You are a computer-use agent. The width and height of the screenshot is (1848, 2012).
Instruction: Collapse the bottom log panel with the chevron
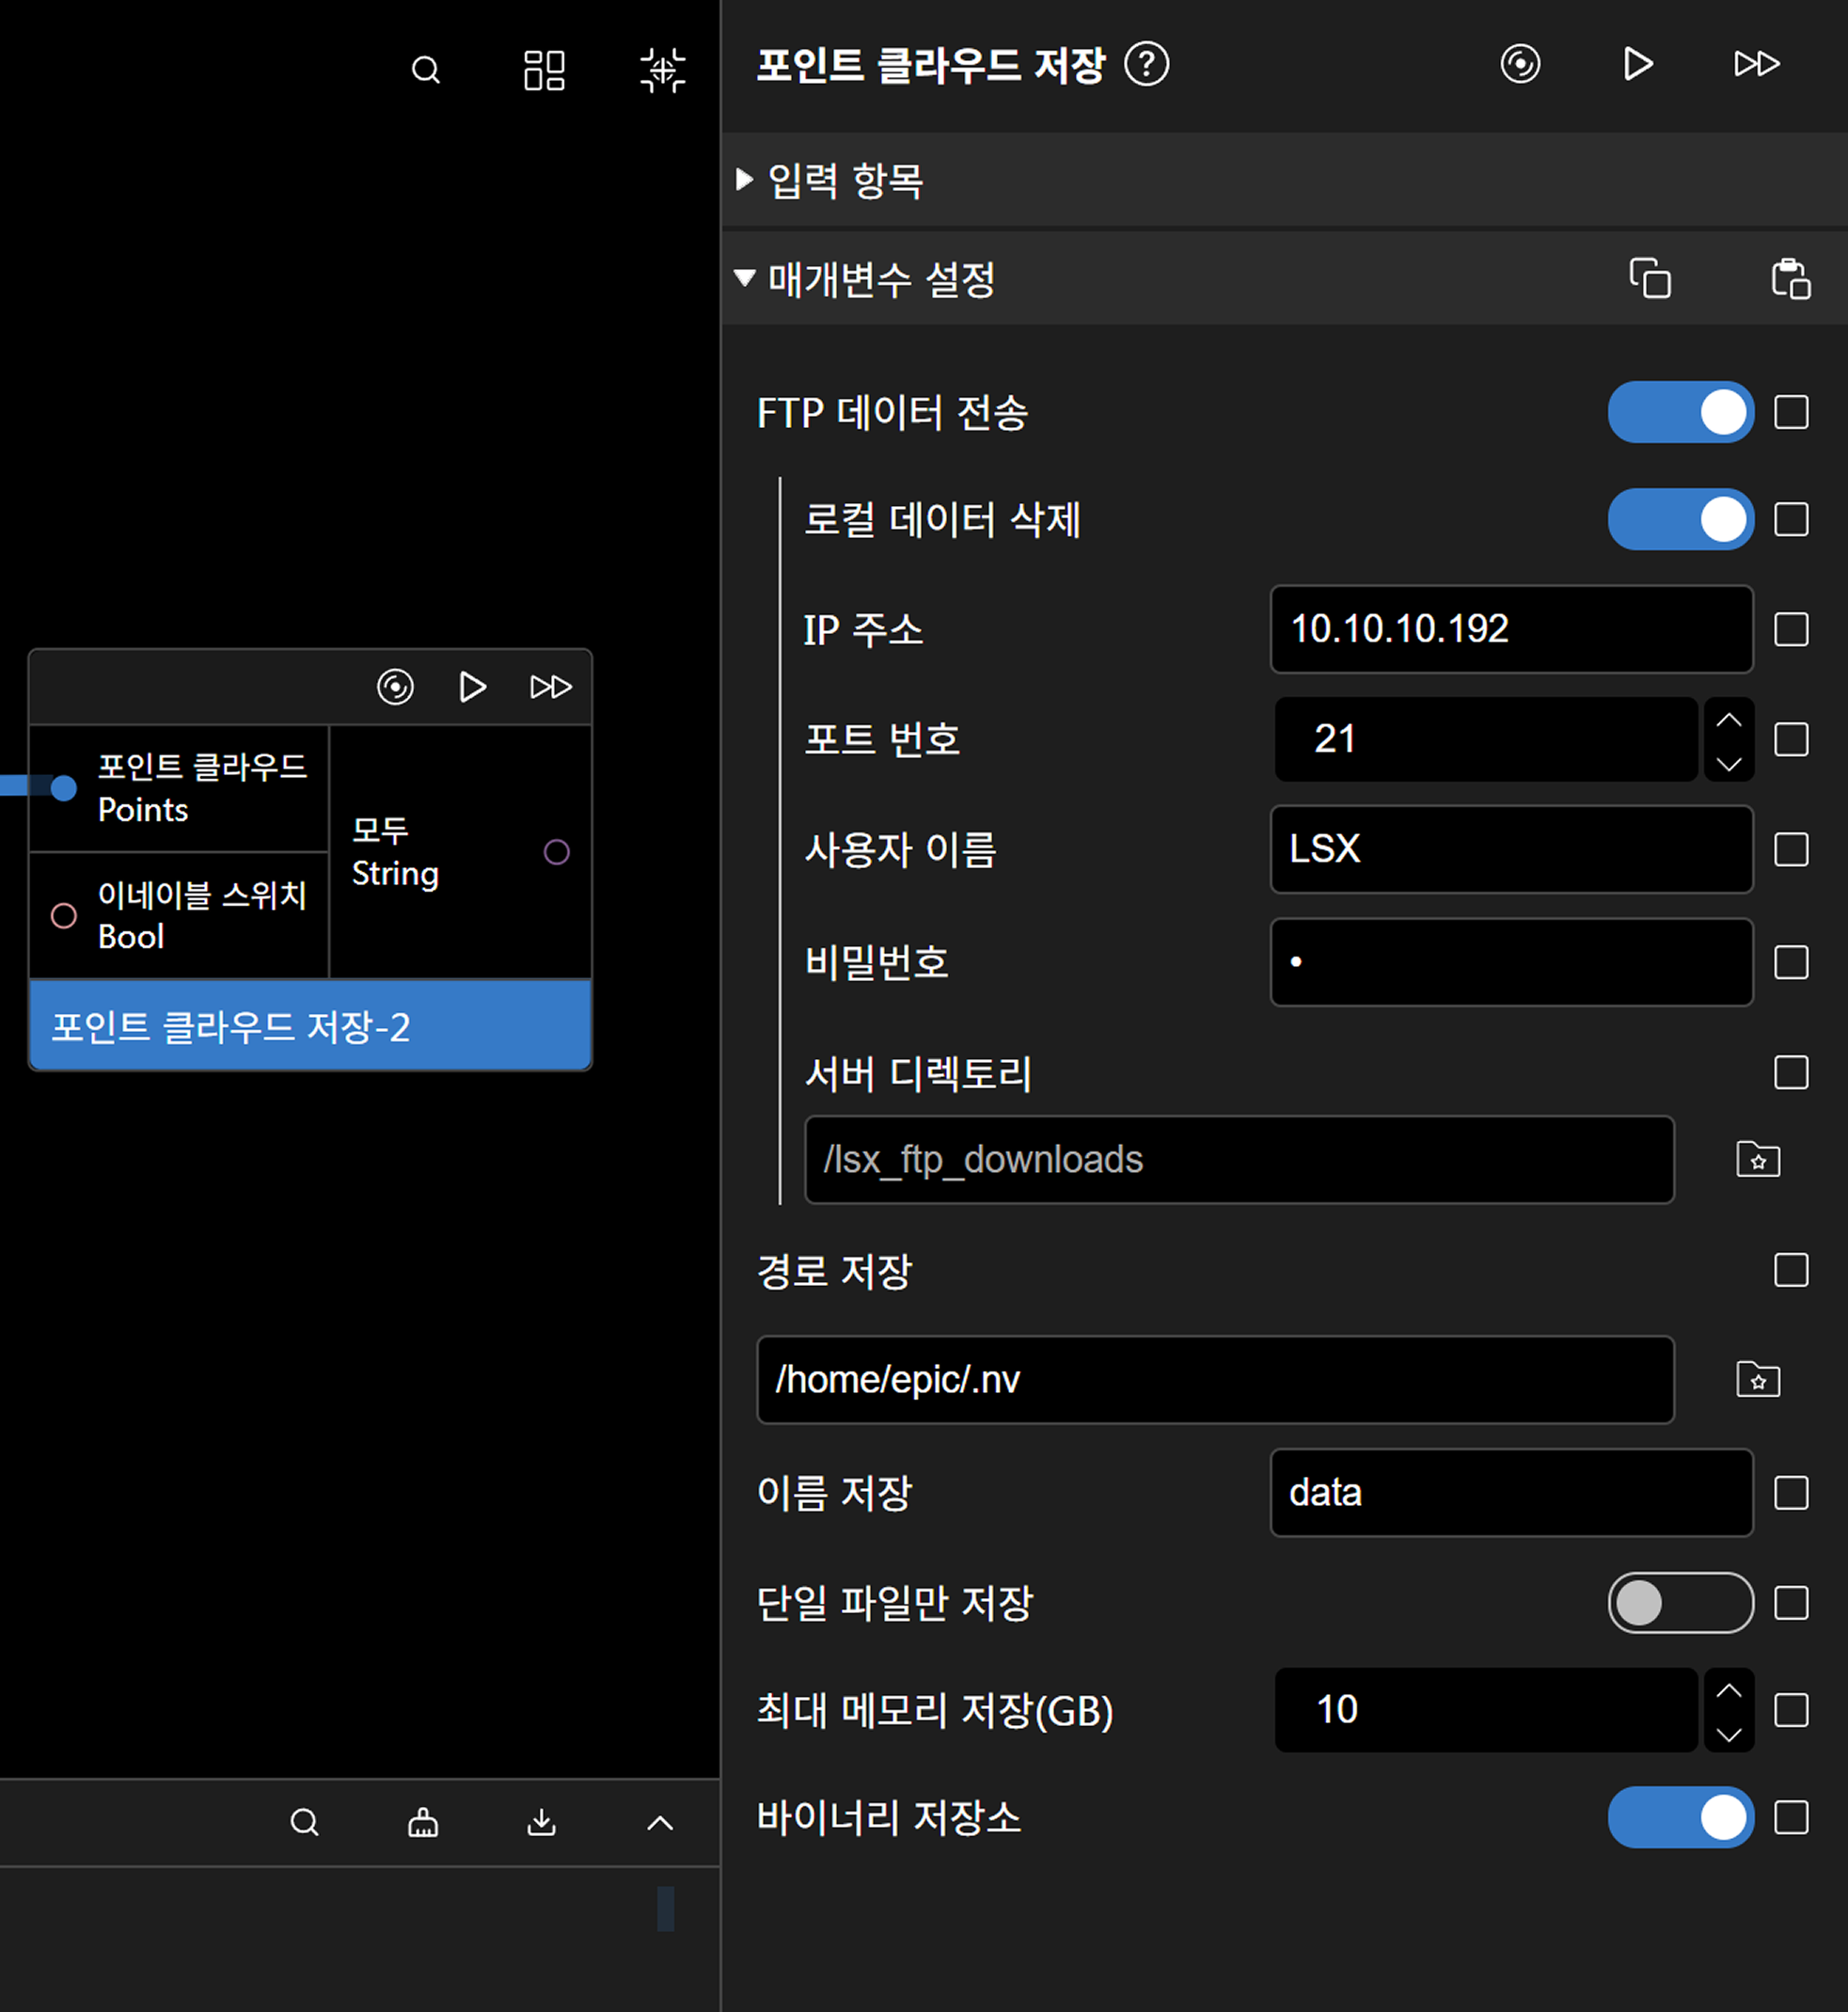point(660,1822)
